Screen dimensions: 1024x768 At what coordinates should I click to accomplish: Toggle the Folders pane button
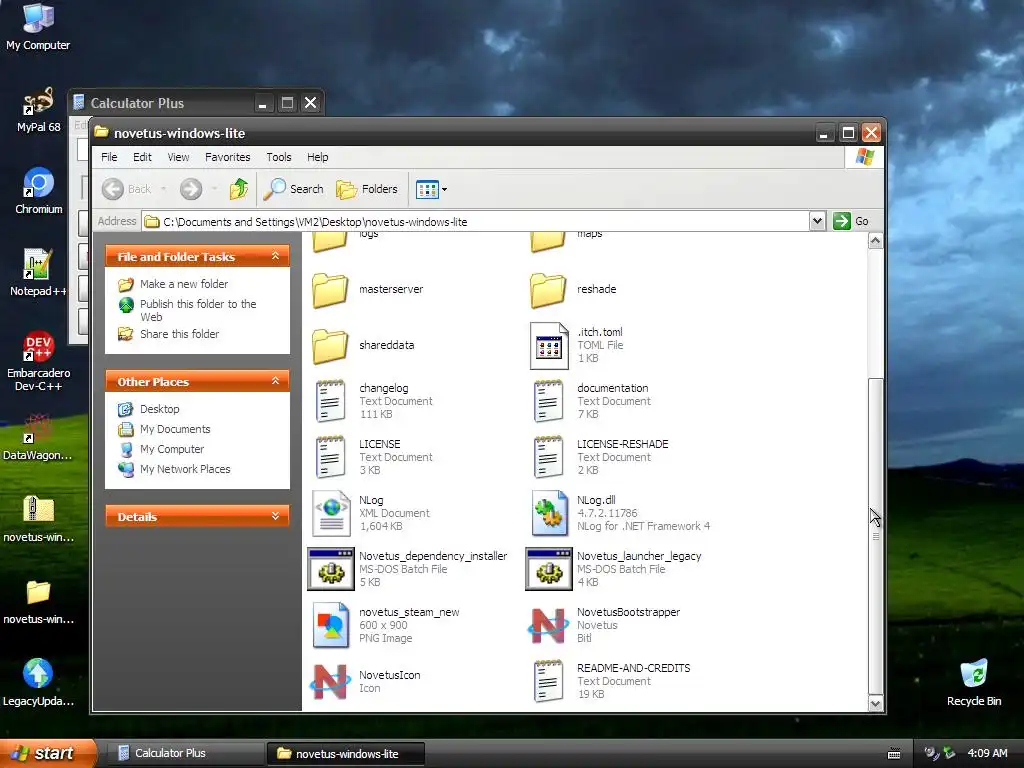(366, 189)
